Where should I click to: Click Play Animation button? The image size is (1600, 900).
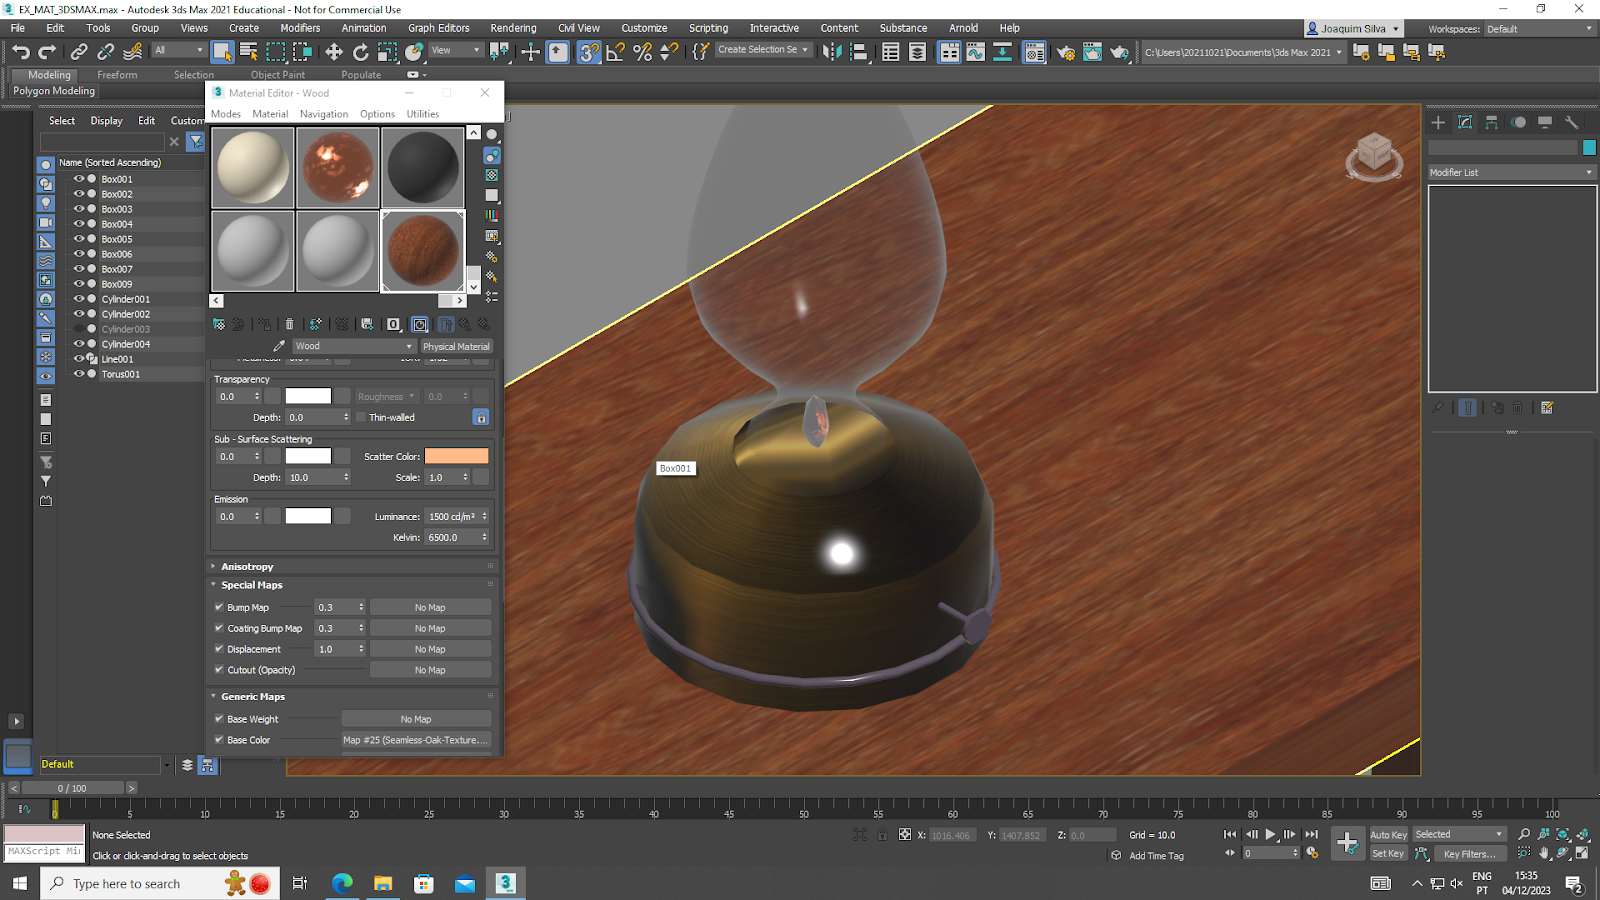(x=1270, y=834)
